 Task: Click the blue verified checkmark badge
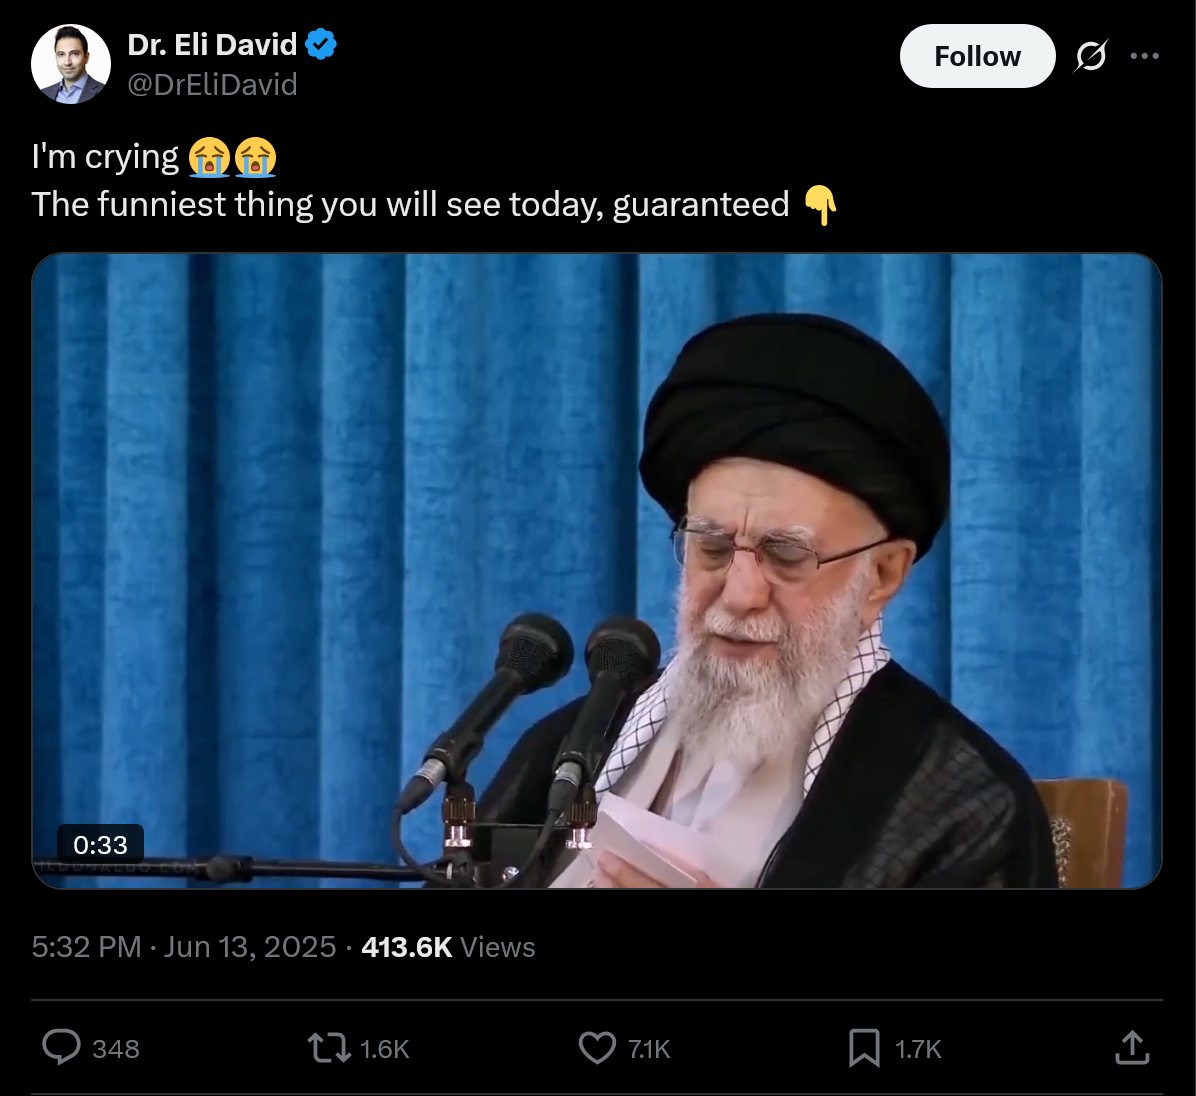[x=321, y=44]
